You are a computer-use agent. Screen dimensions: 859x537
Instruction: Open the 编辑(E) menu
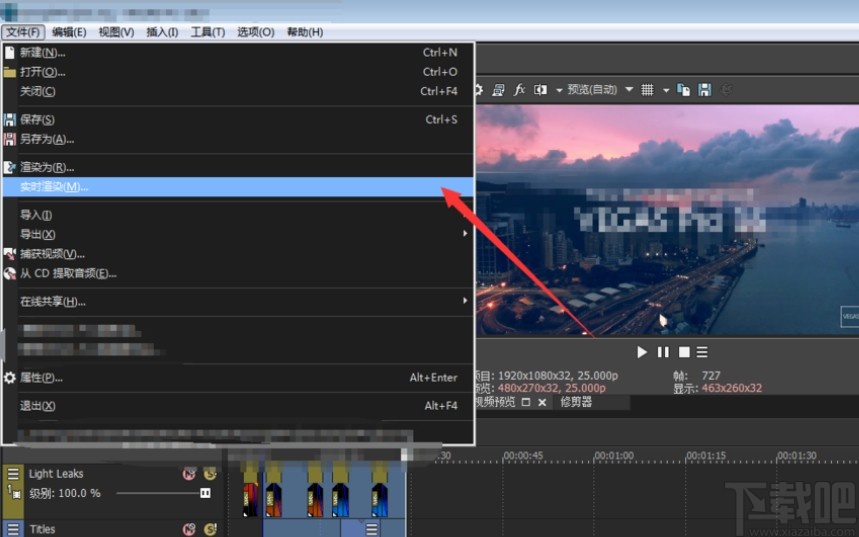coord(69,32)
